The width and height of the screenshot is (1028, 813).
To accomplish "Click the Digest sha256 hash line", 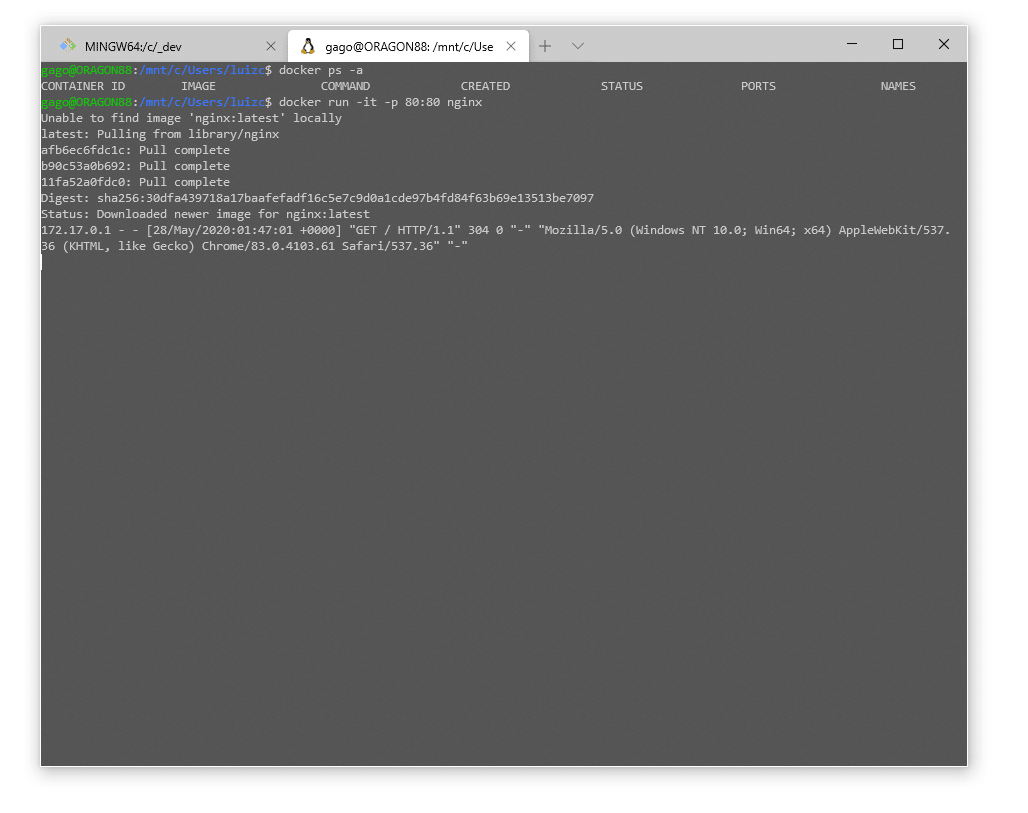I will click(x=317, y=198).
